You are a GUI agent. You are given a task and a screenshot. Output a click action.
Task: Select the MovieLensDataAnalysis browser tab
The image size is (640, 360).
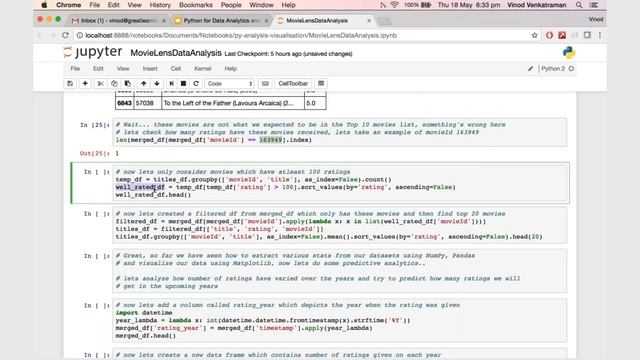317,20
